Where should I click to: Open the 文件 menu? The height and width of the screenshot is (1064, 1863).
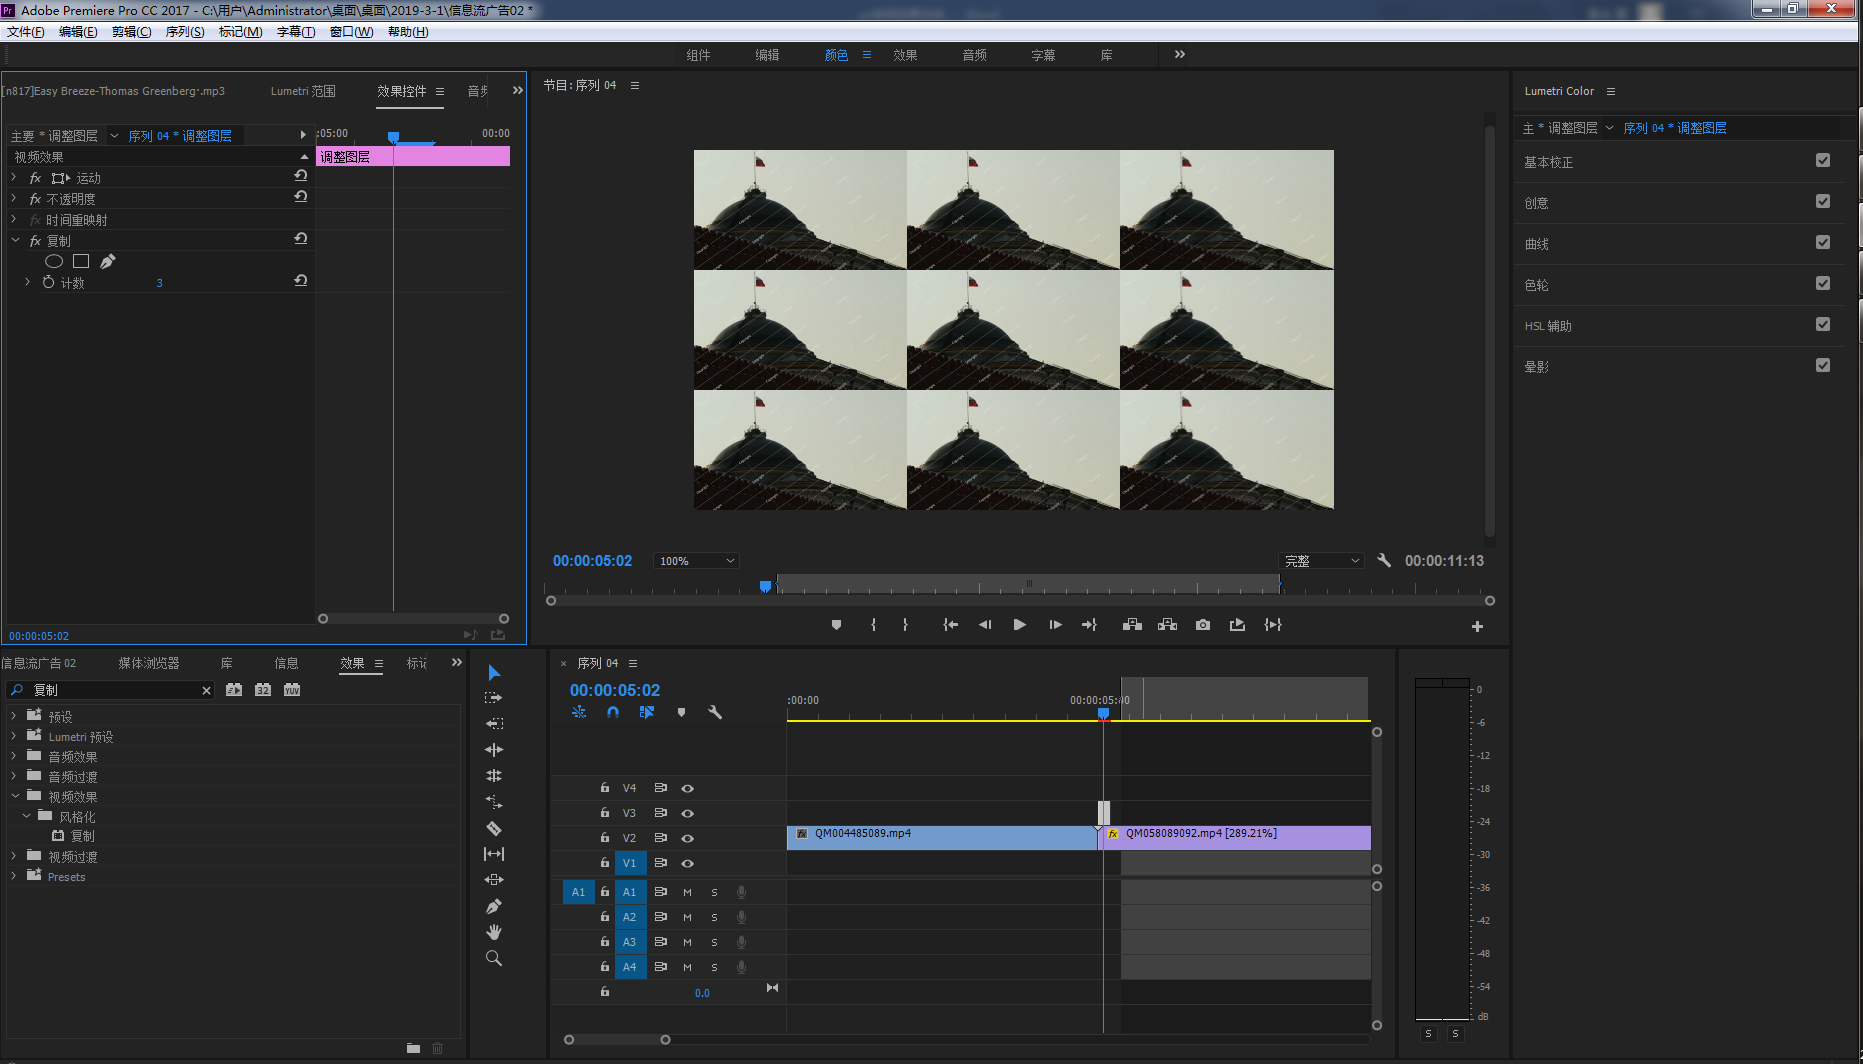coord(25,32)
